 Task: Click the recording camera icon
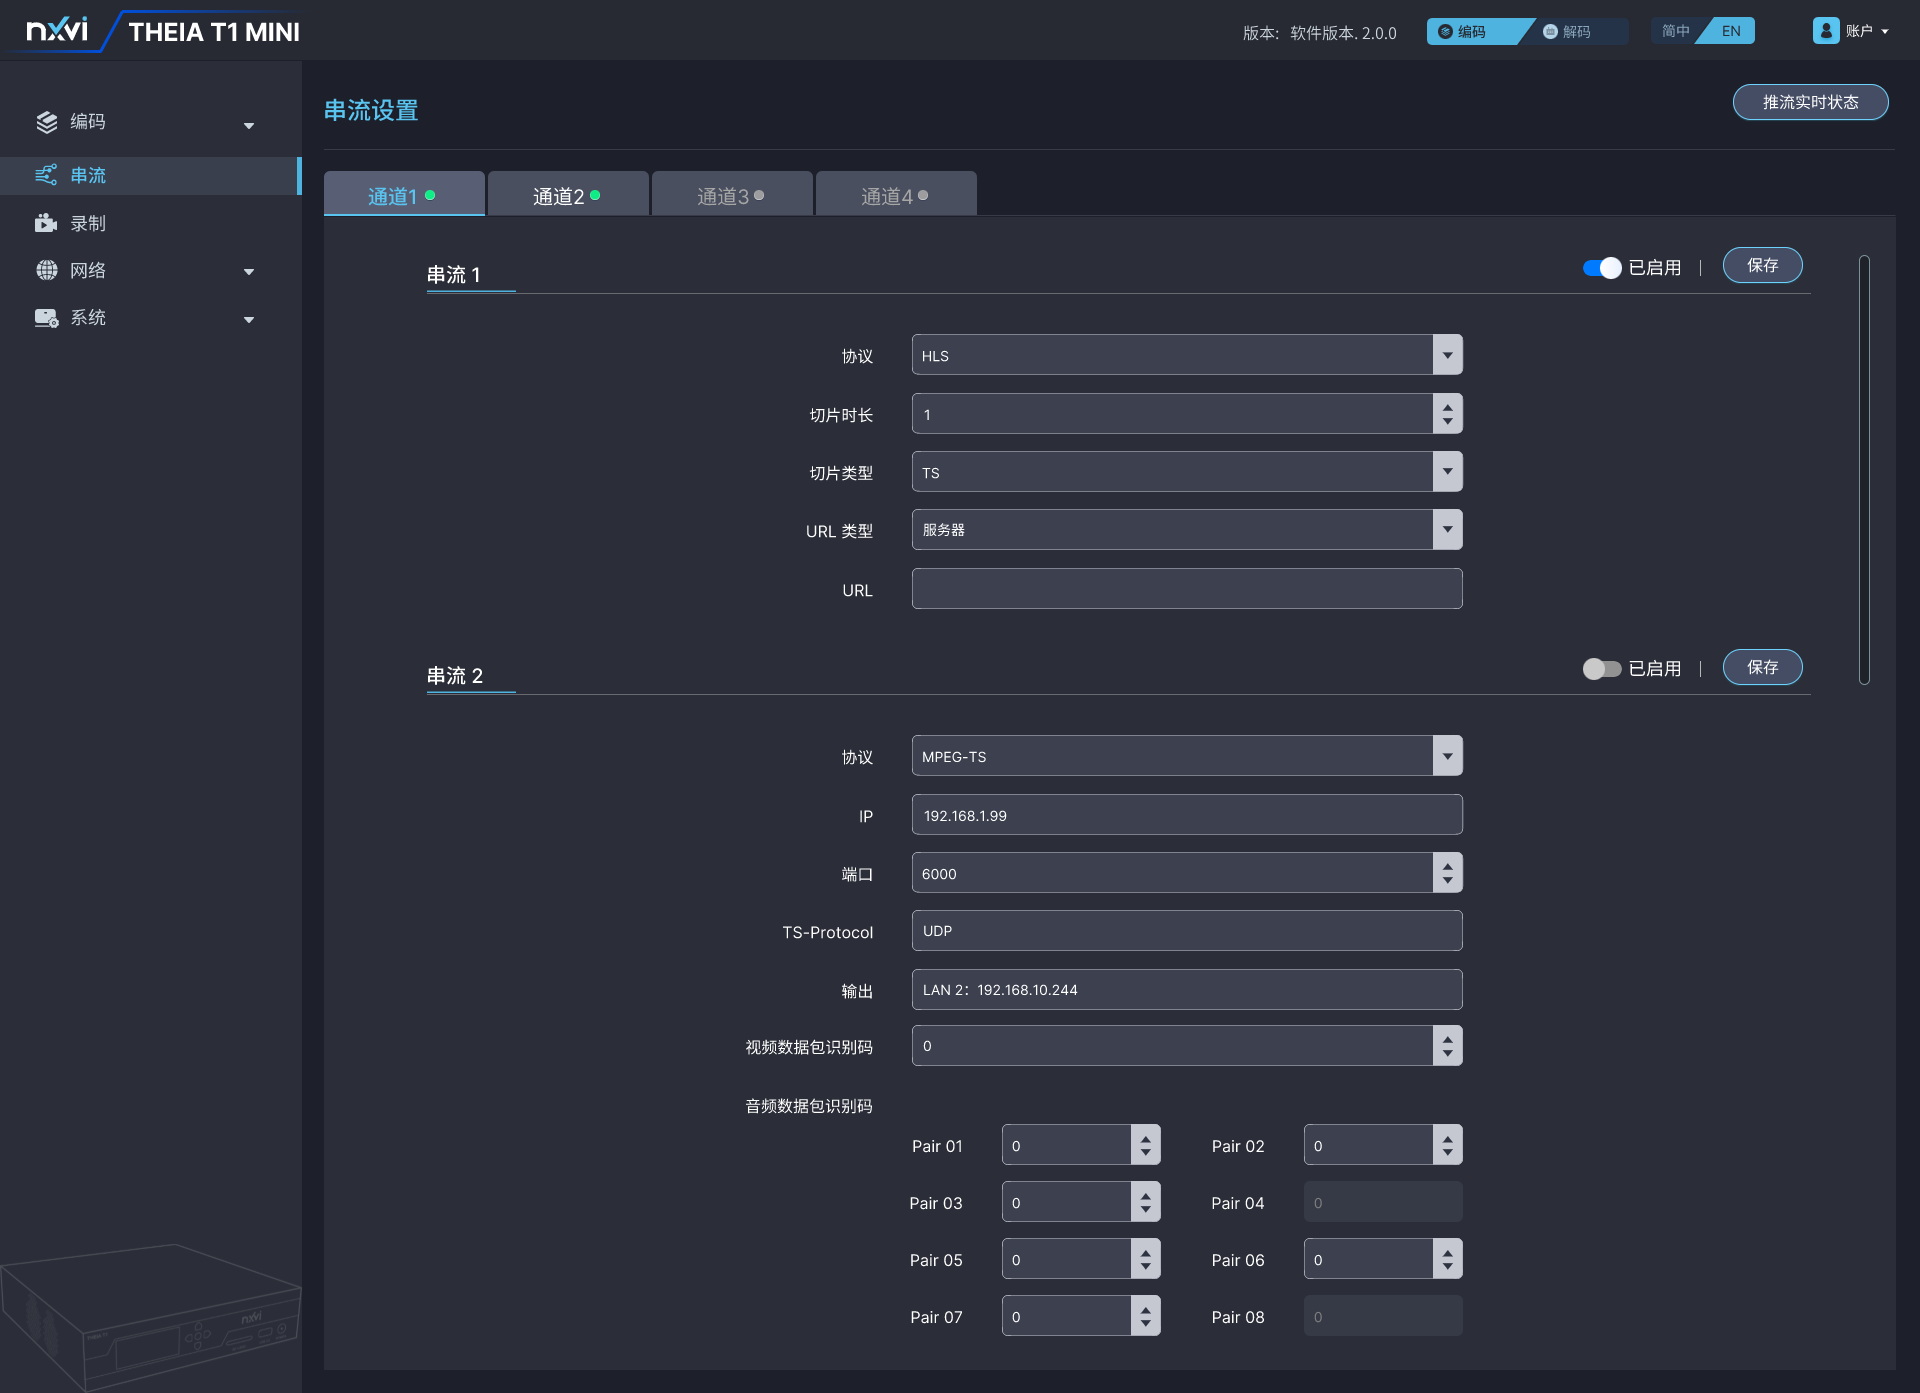click(x=46, y=223)
